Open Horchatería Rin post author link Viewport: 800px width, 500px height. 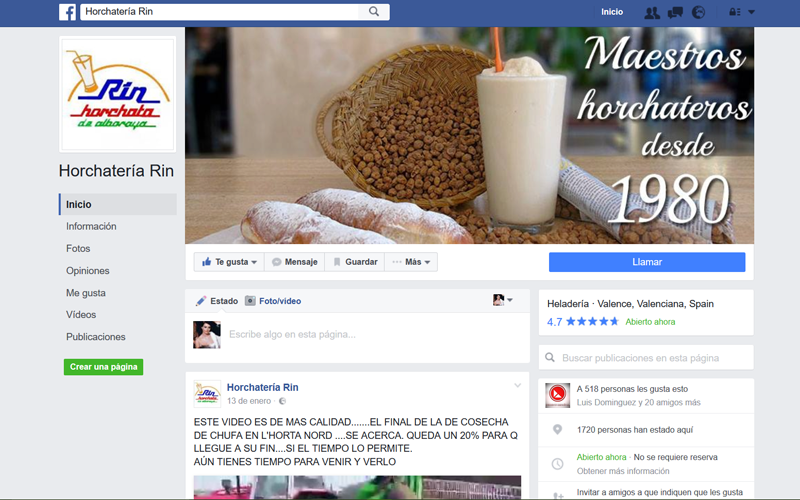[263, 387]
